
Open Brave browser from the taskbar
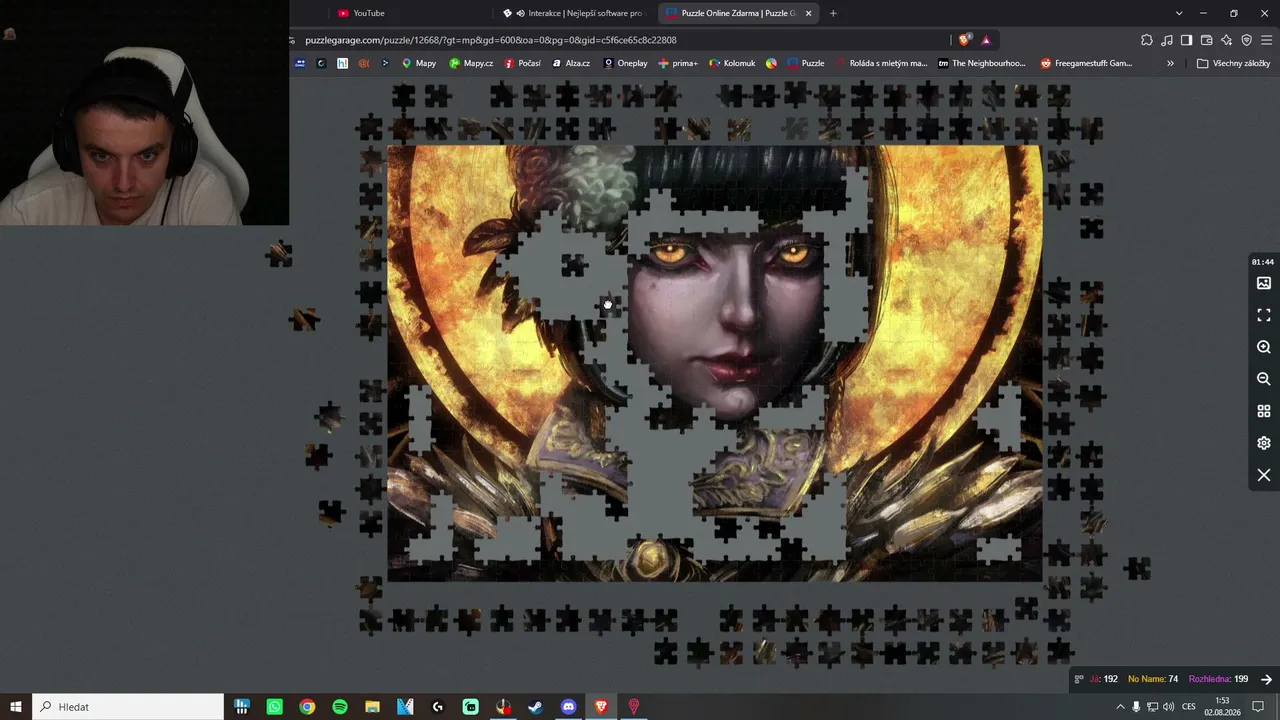pyautogui.click(x=601, y=707)
